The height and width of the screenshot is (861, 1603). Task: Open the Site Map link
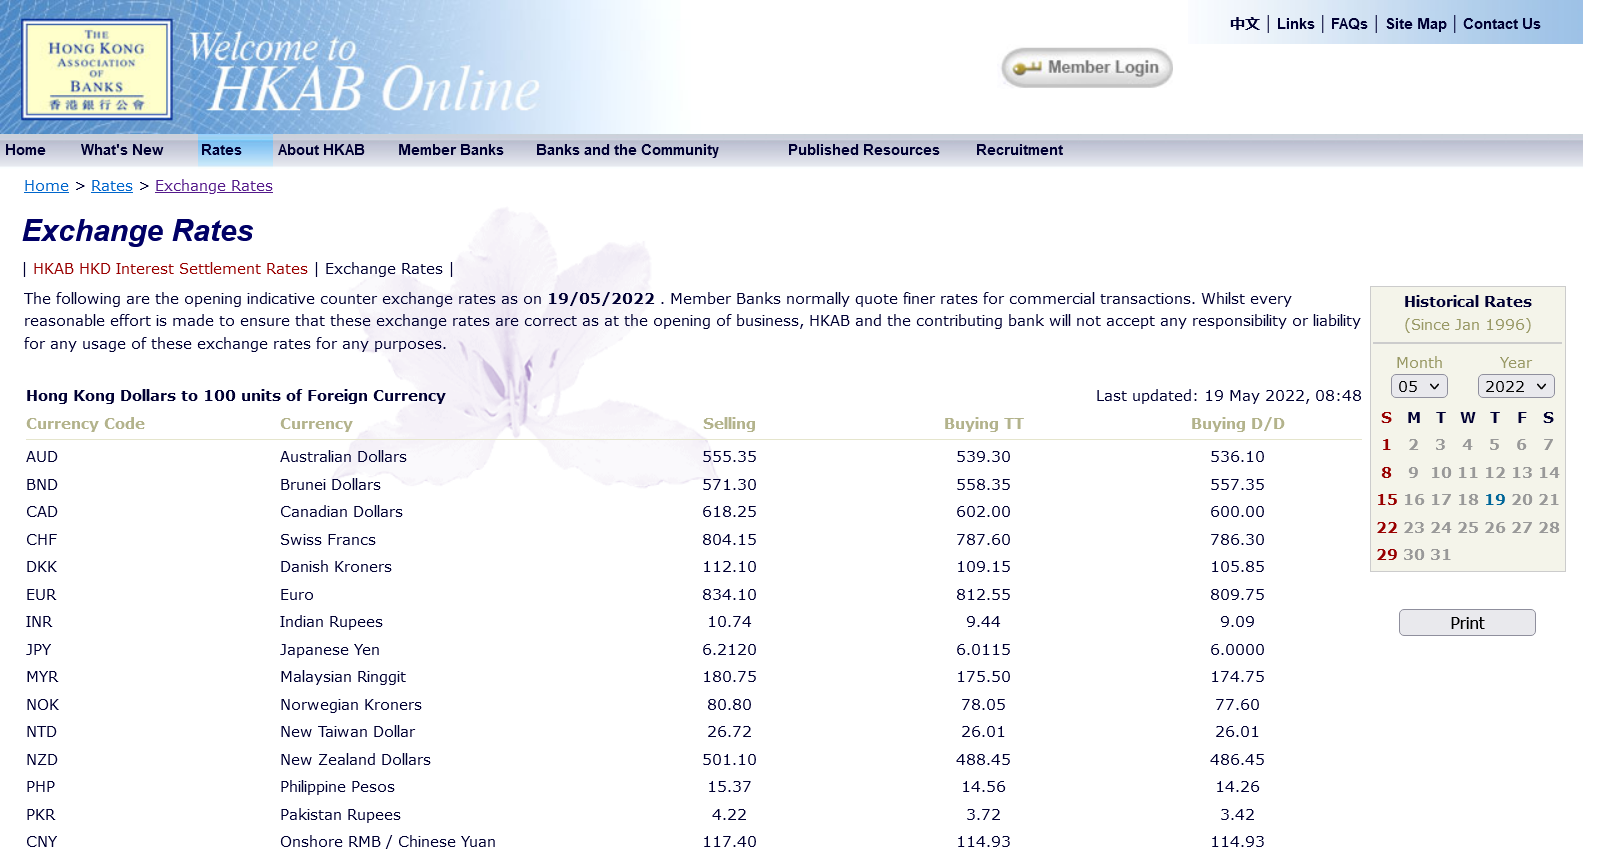pos(1415,24)
